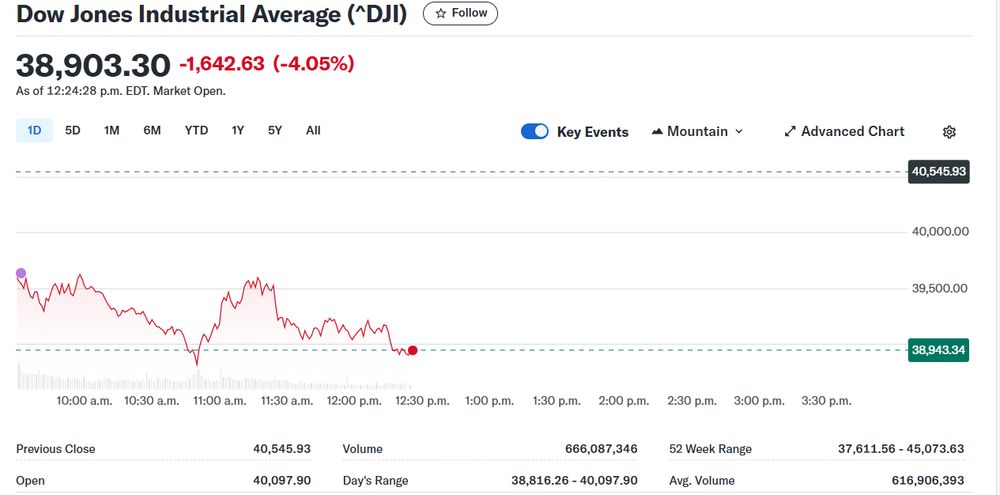Click the -1,642.63 change value

(x=222, y=64)
